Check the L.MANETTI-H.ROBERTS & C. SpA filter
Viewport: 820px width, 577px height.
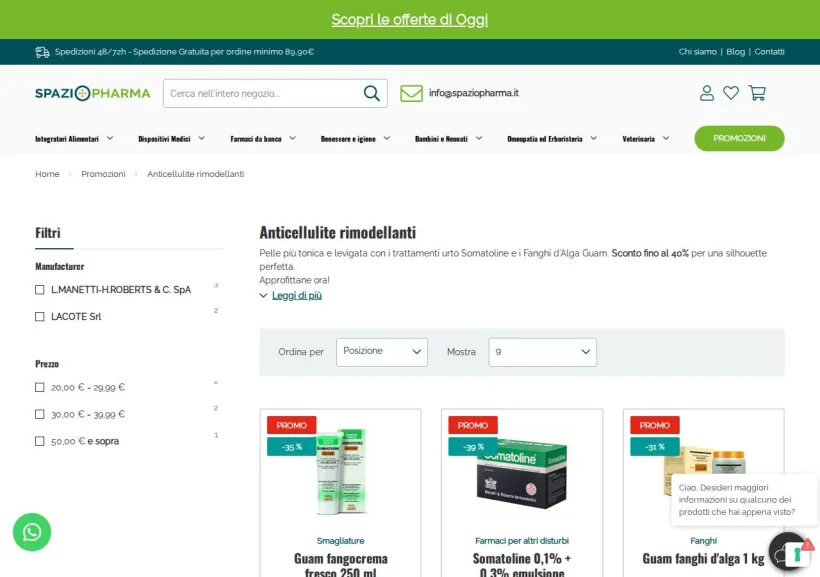[40, 290]
